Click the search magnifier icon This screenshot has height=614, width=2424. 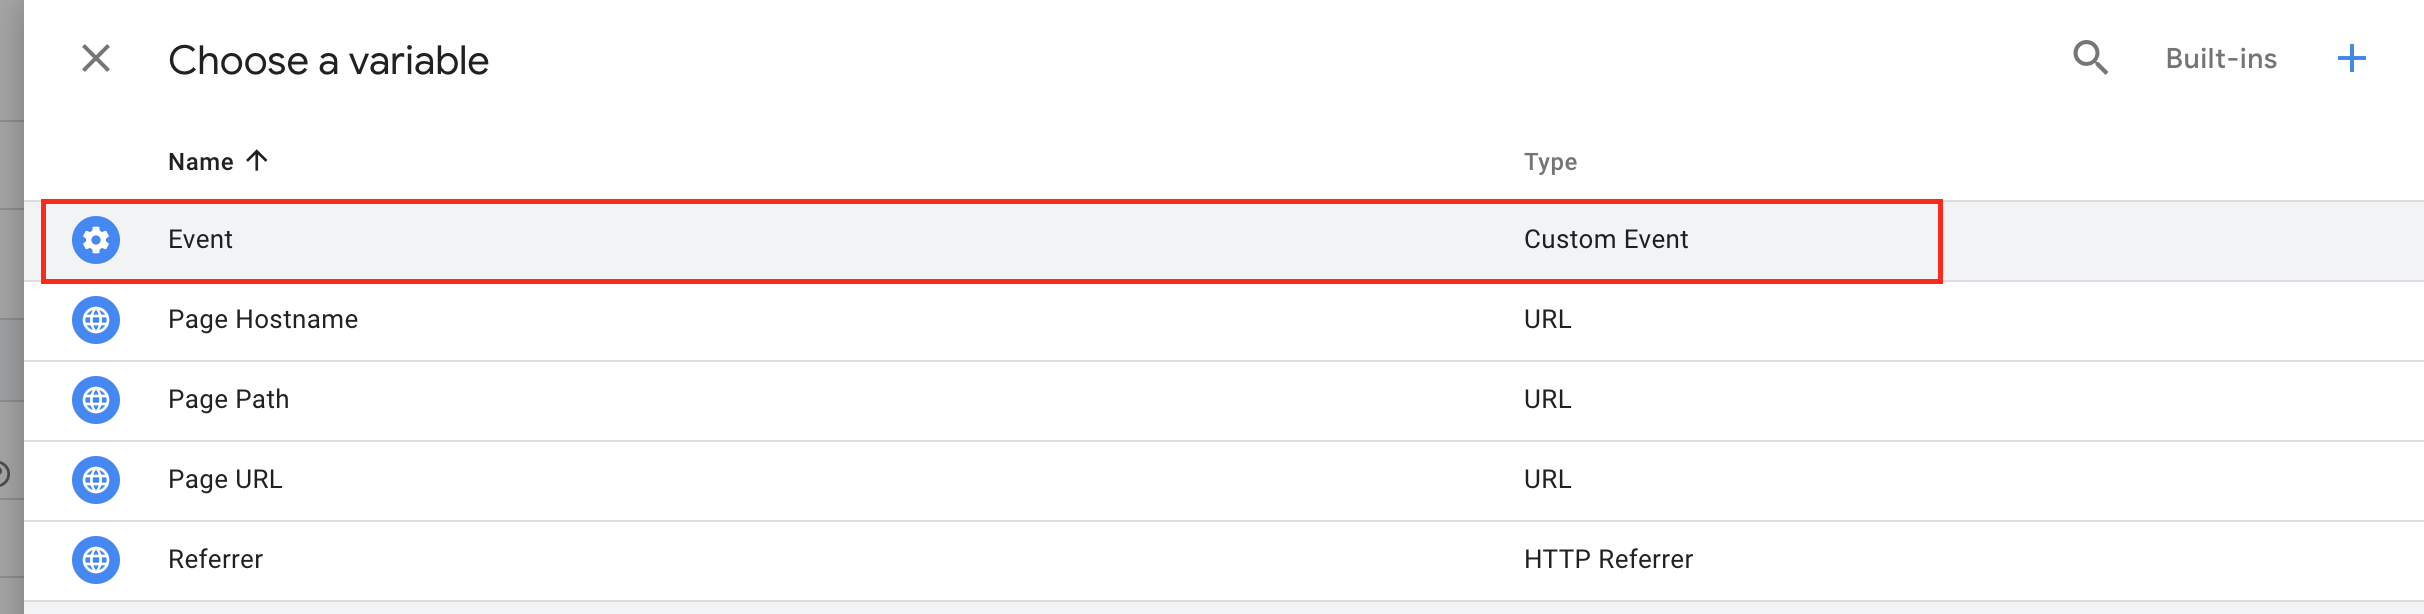(x=2090, y=59)
